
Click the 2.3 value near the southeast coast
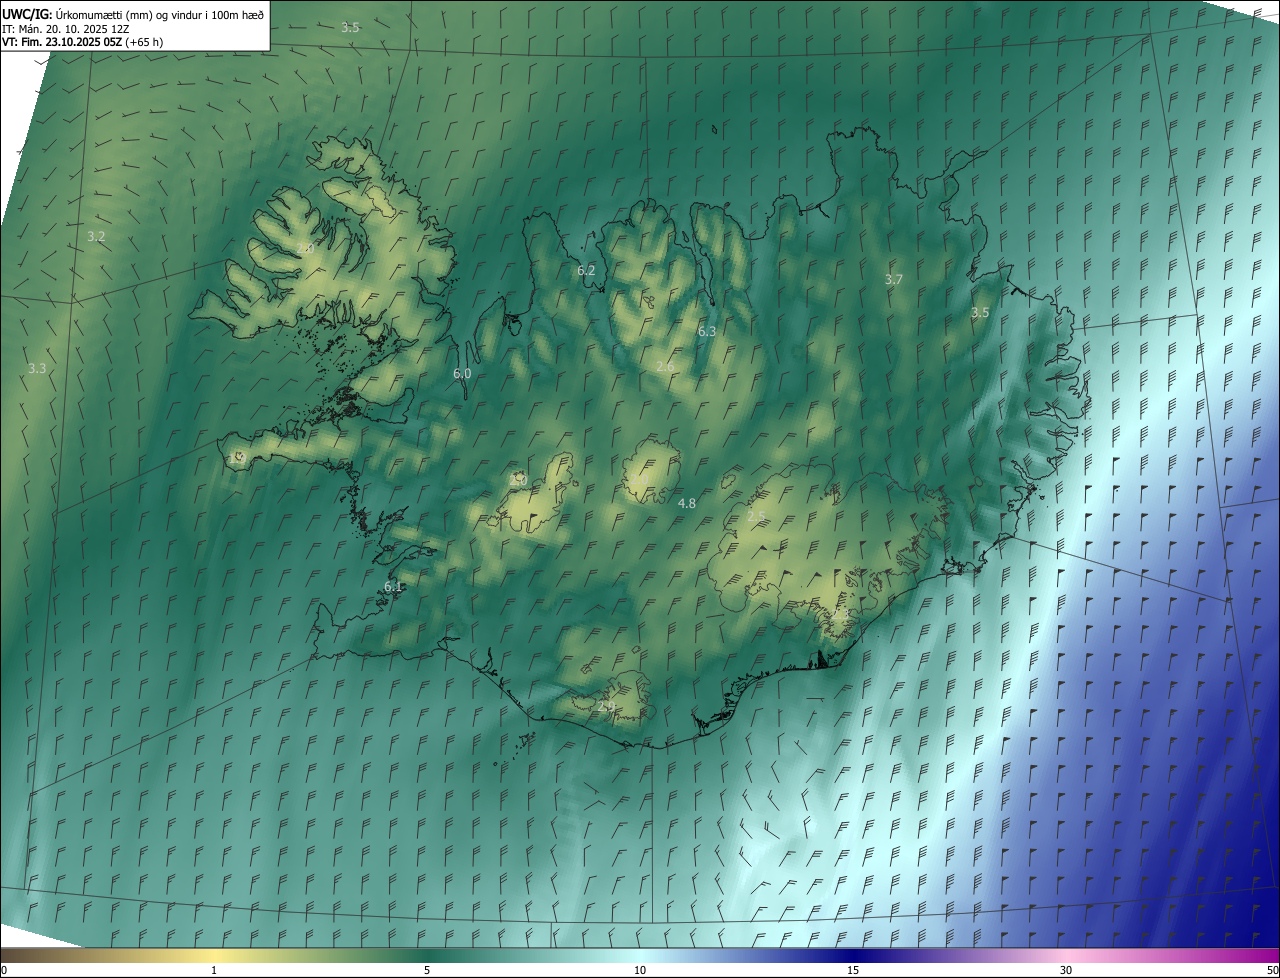[841, 612]
